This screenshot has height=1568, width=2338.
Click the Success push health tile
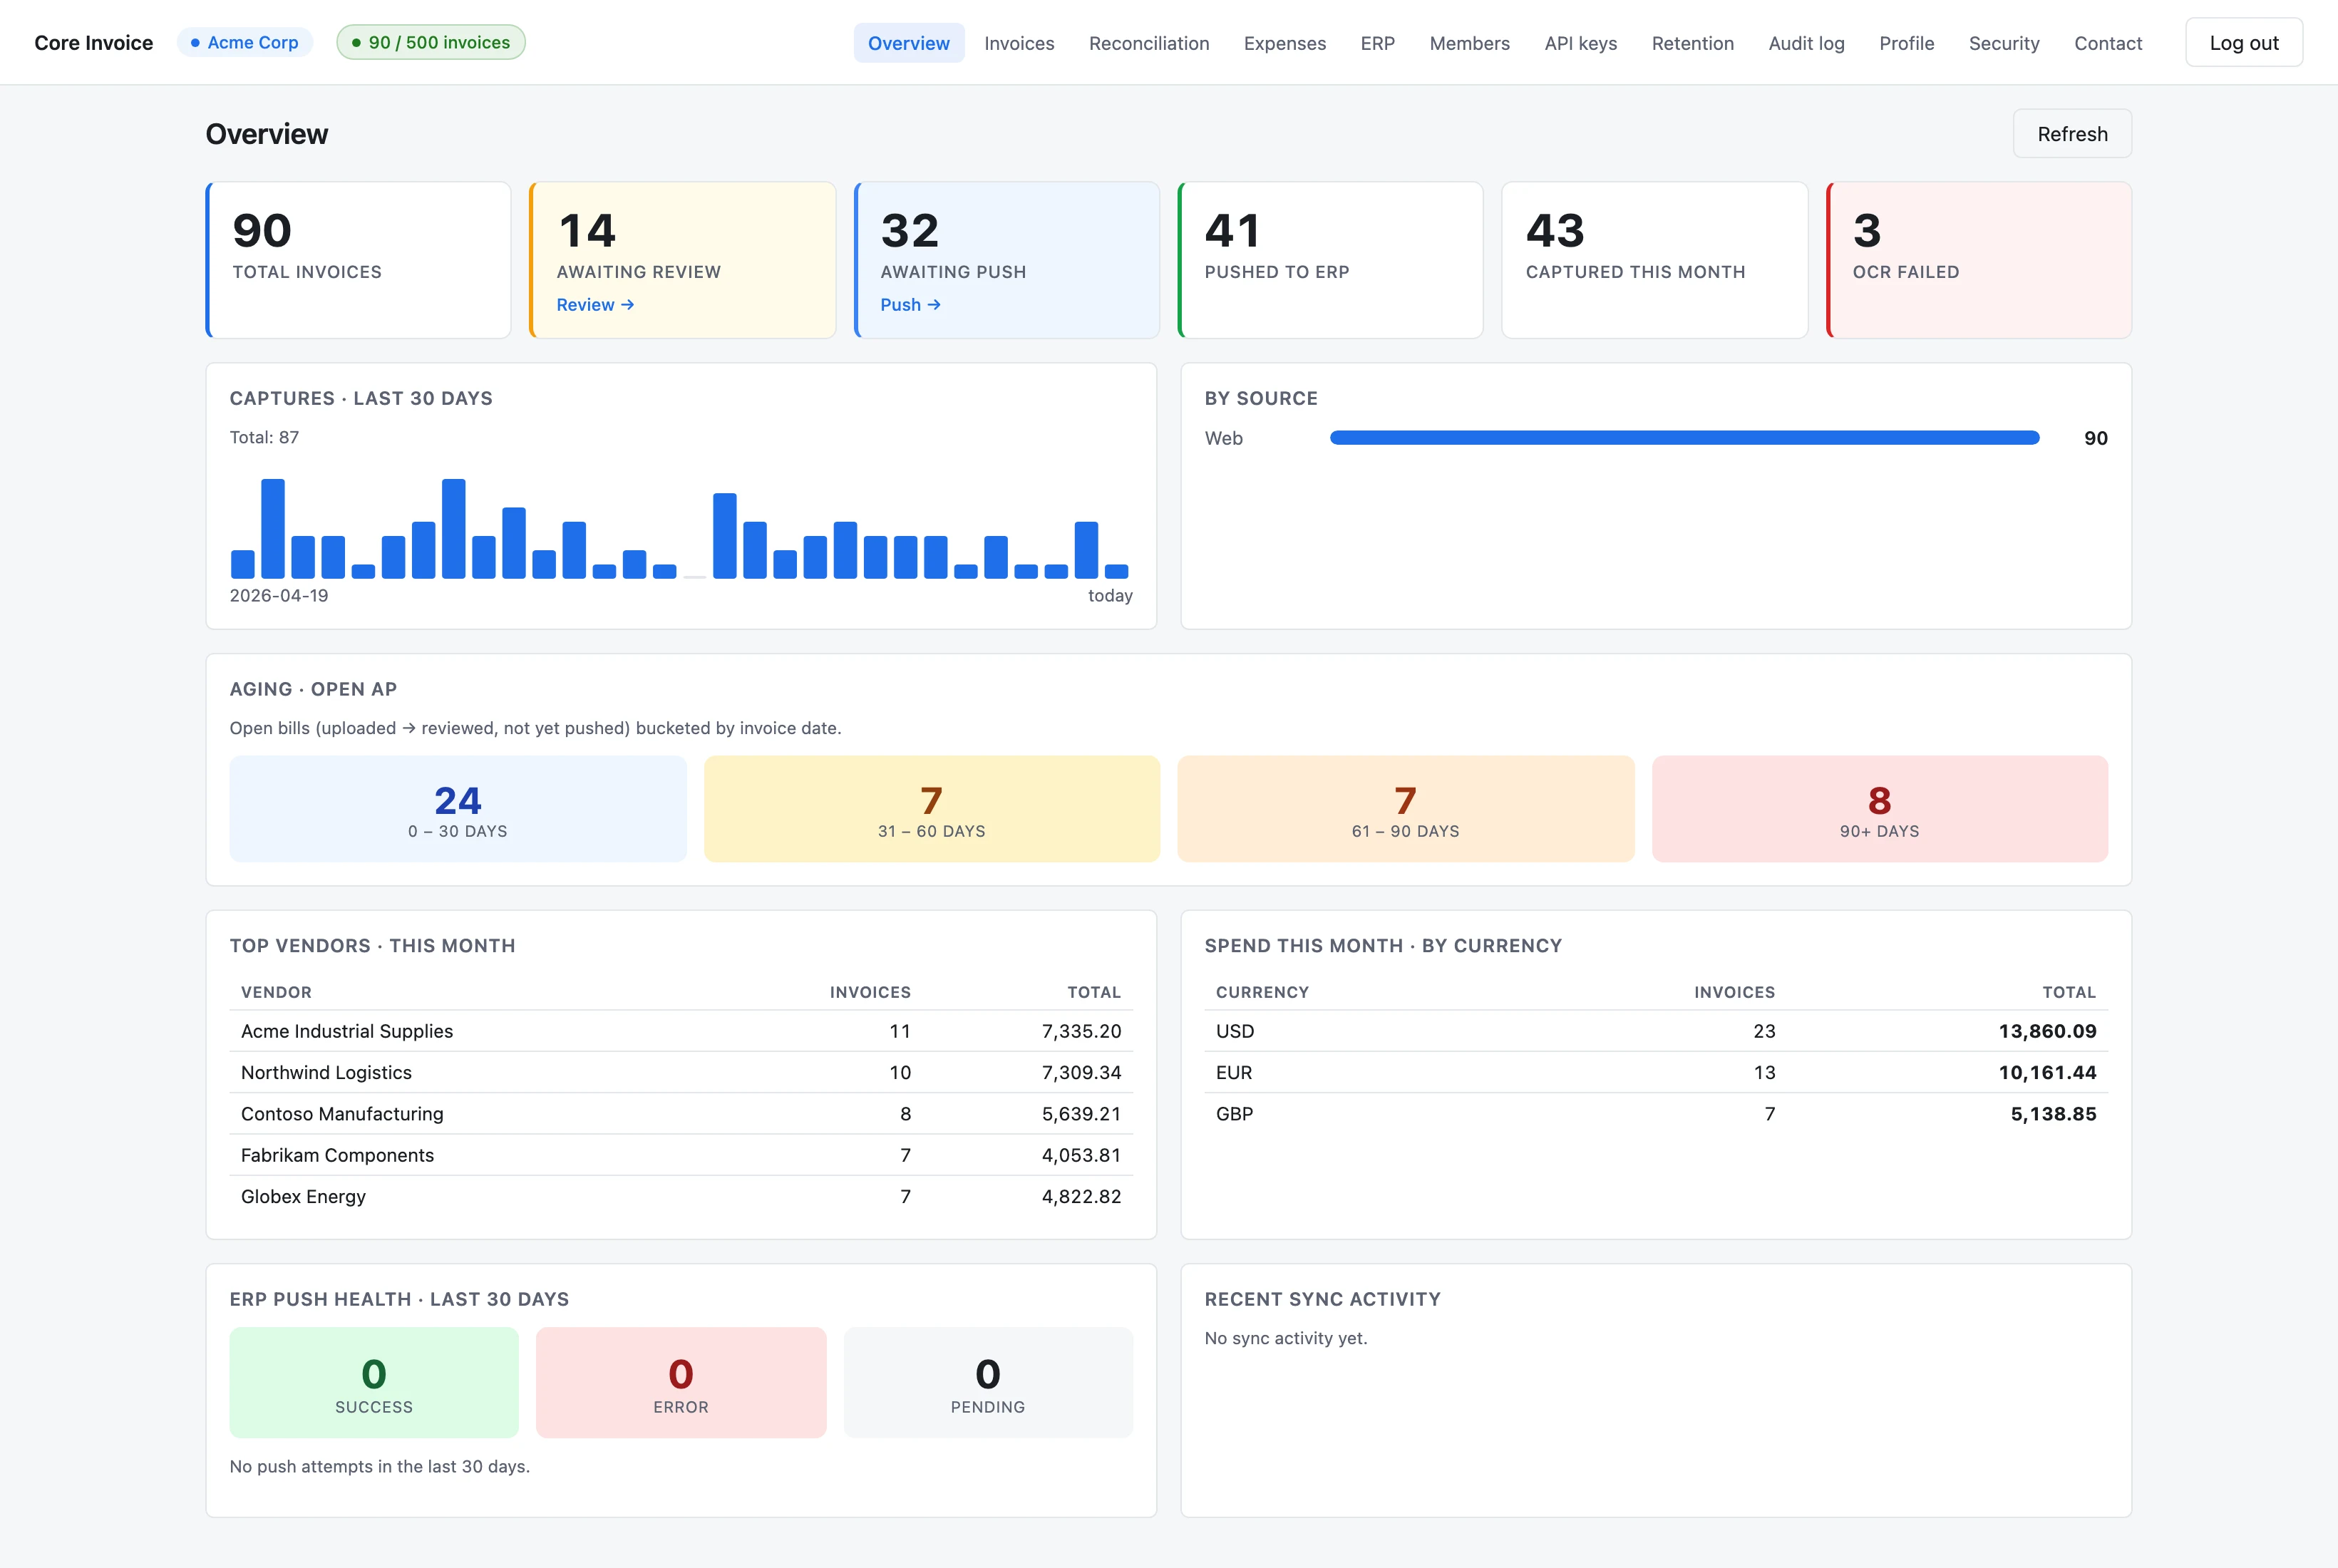(374, 1383)
